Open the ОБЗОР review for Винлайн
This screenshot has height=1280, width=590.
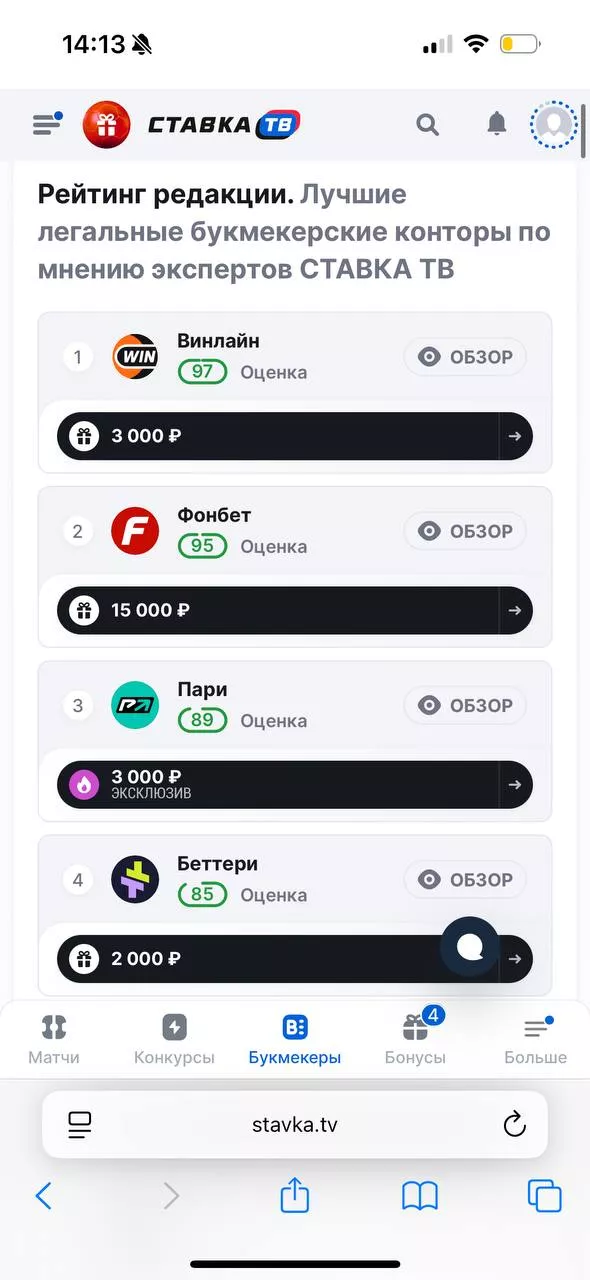[464, 356]
